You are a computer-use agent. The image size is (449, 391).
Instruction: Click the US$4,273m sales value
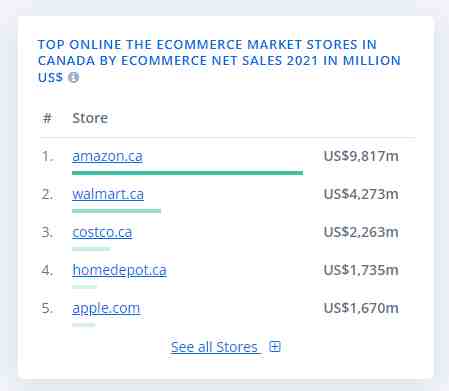361,194
